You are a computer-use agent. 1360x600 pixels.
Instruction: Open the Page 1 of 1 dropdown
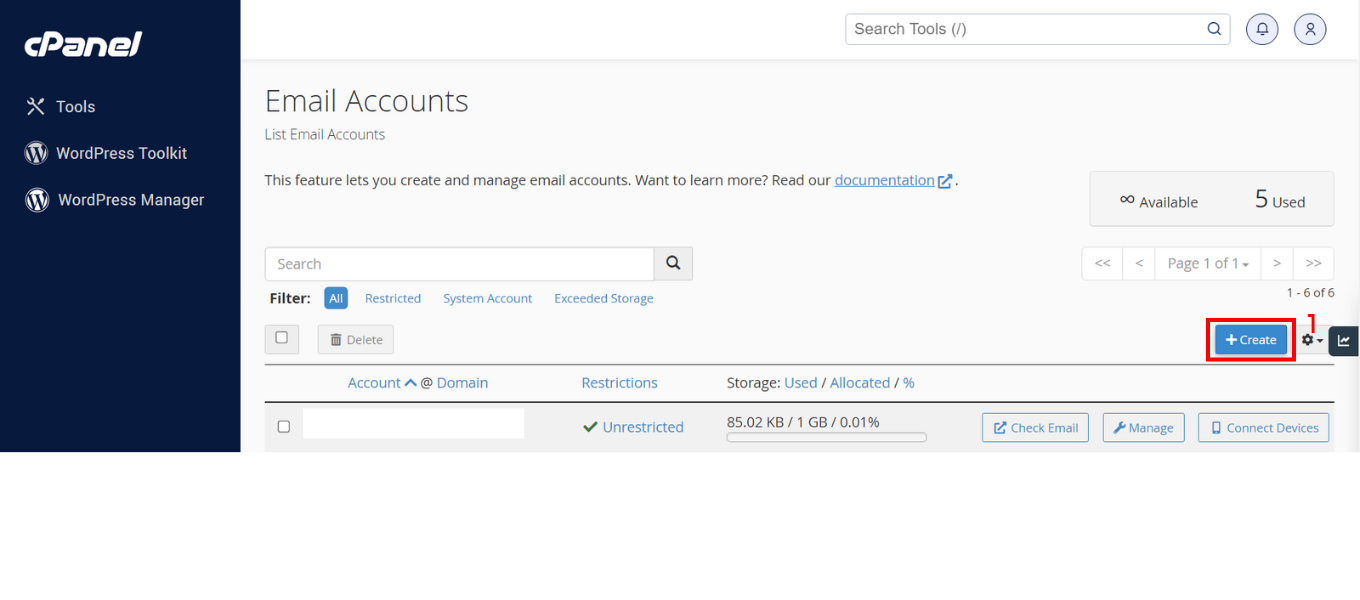tap(1207, 264)
